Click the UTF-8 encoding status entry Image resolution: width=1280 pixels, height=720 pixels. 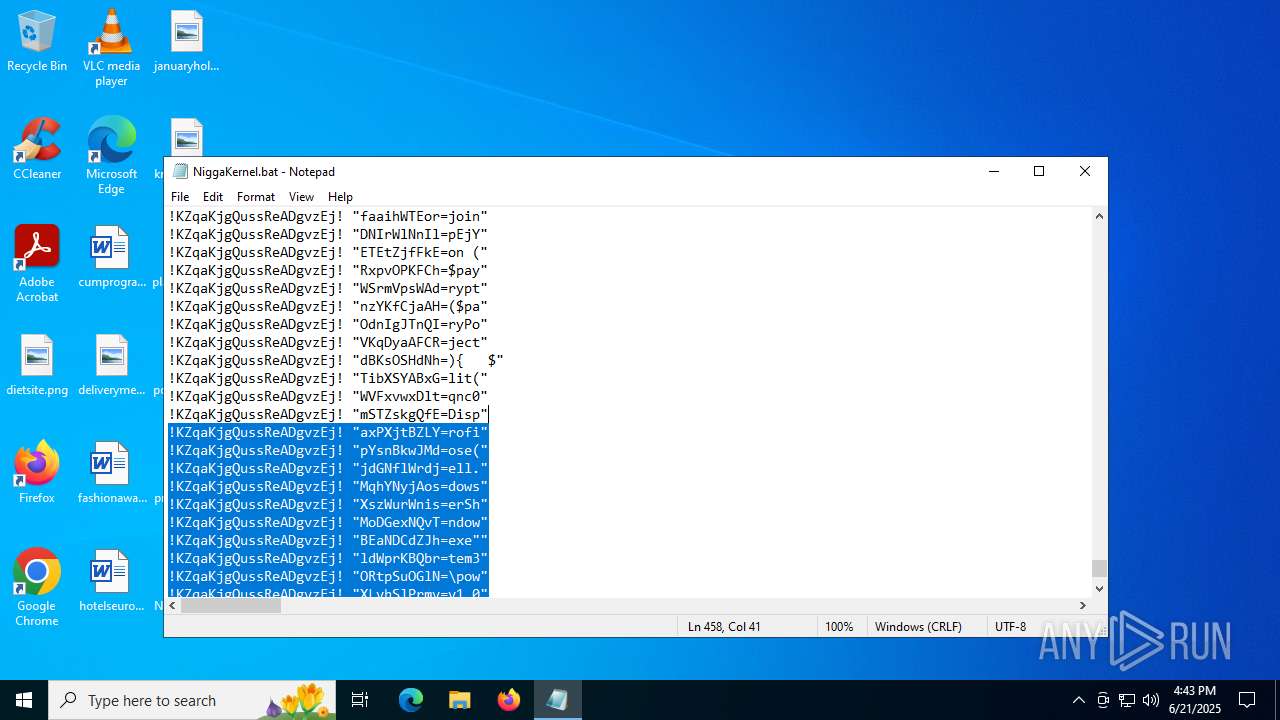click(1010, 627)
